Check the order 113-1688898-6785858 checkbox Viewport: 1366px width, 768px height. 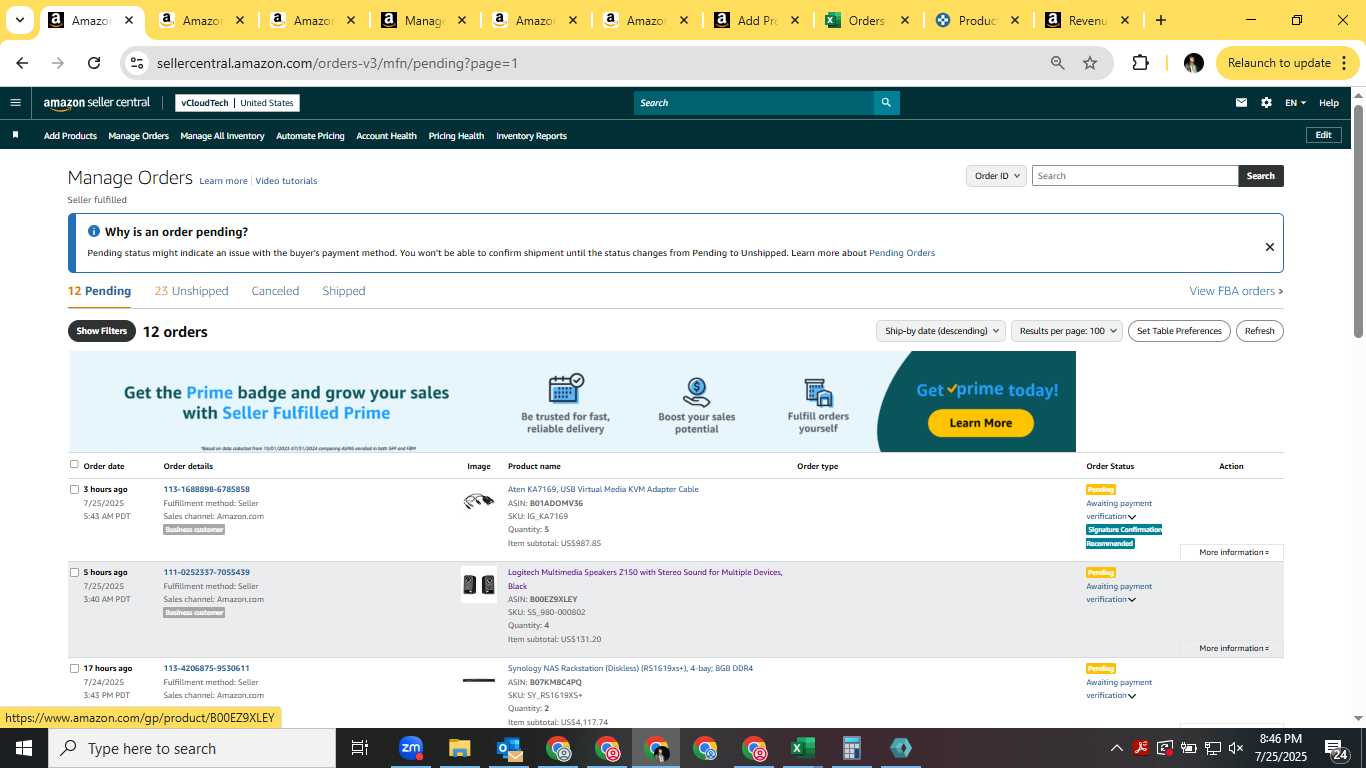click(x=74, y=489)
